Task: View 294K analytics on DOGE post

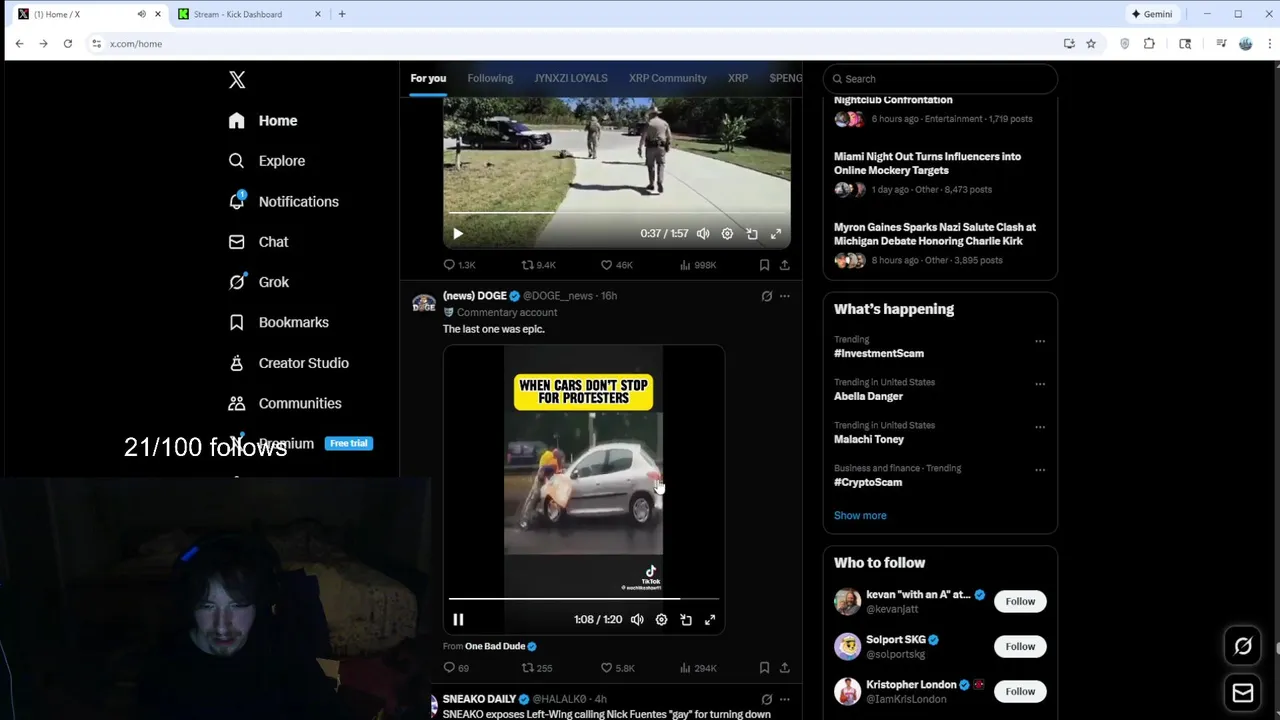Action: click(x=697, y=668)
